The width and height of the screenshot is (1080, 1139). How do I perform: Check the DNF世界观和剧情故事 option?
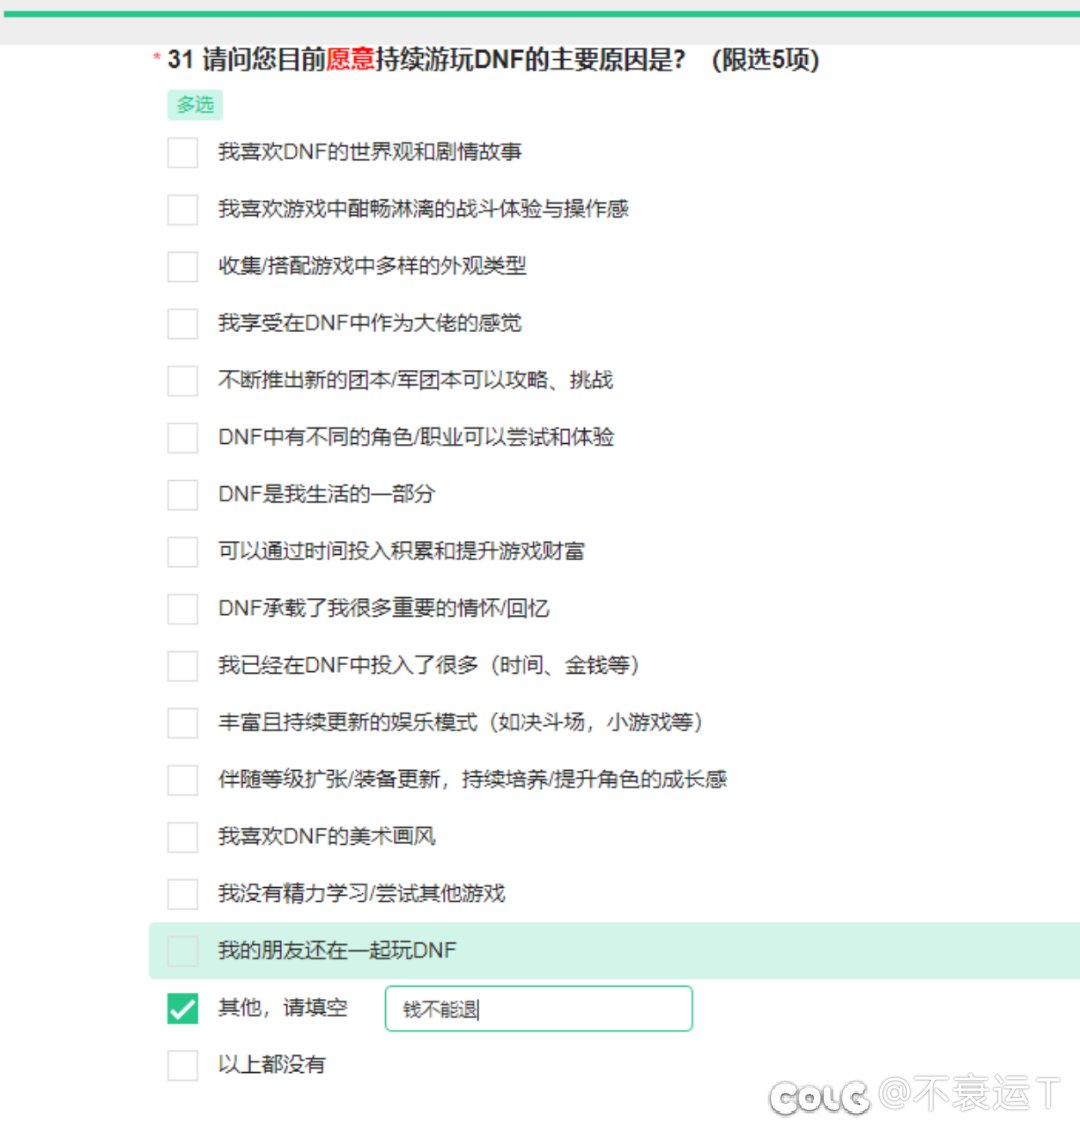[x=183, y=152]
